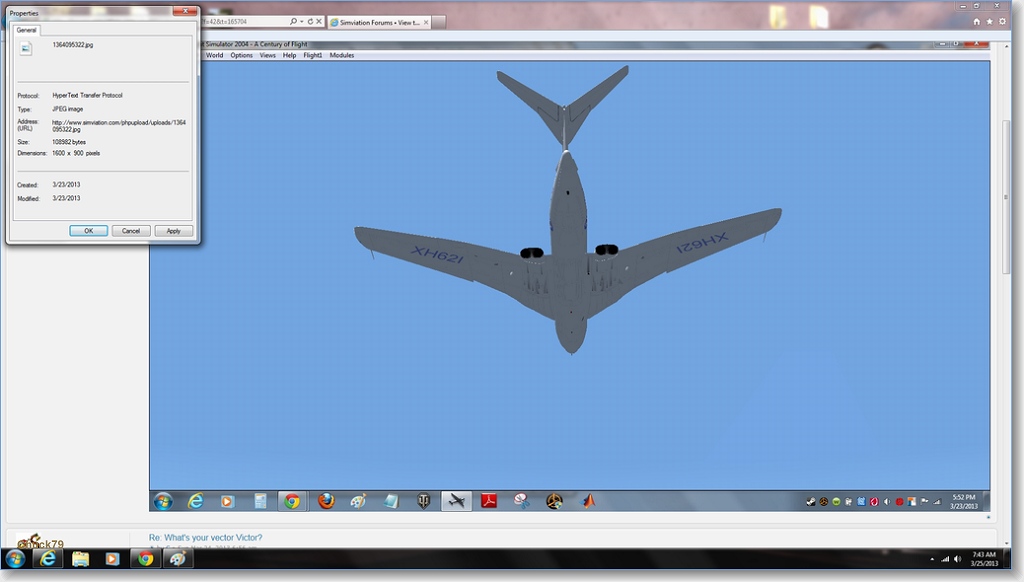Open the Options menu in Flight Simulator screenshot
Screen dimensions: 1024x582
pos(242,56)
